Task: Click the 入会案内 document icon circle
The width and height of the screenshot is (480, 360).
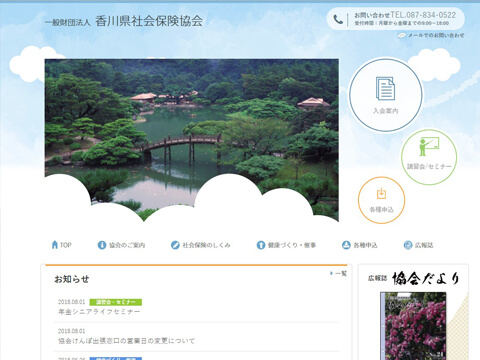Action: [386, 95]
